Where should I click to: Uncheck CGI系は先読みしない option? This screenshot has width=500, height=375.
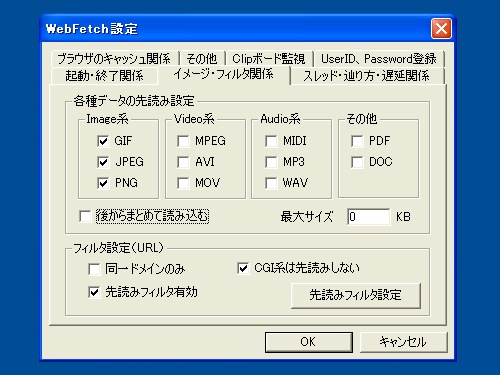(x=243, y=268)
